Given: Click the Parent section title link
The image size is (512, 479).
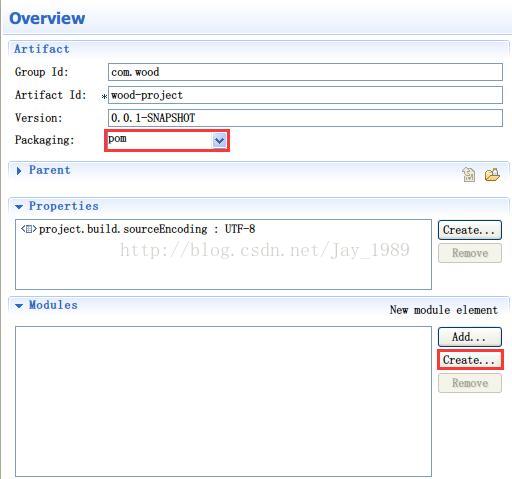Looking at the screenshot, I should tap(50, 170).
